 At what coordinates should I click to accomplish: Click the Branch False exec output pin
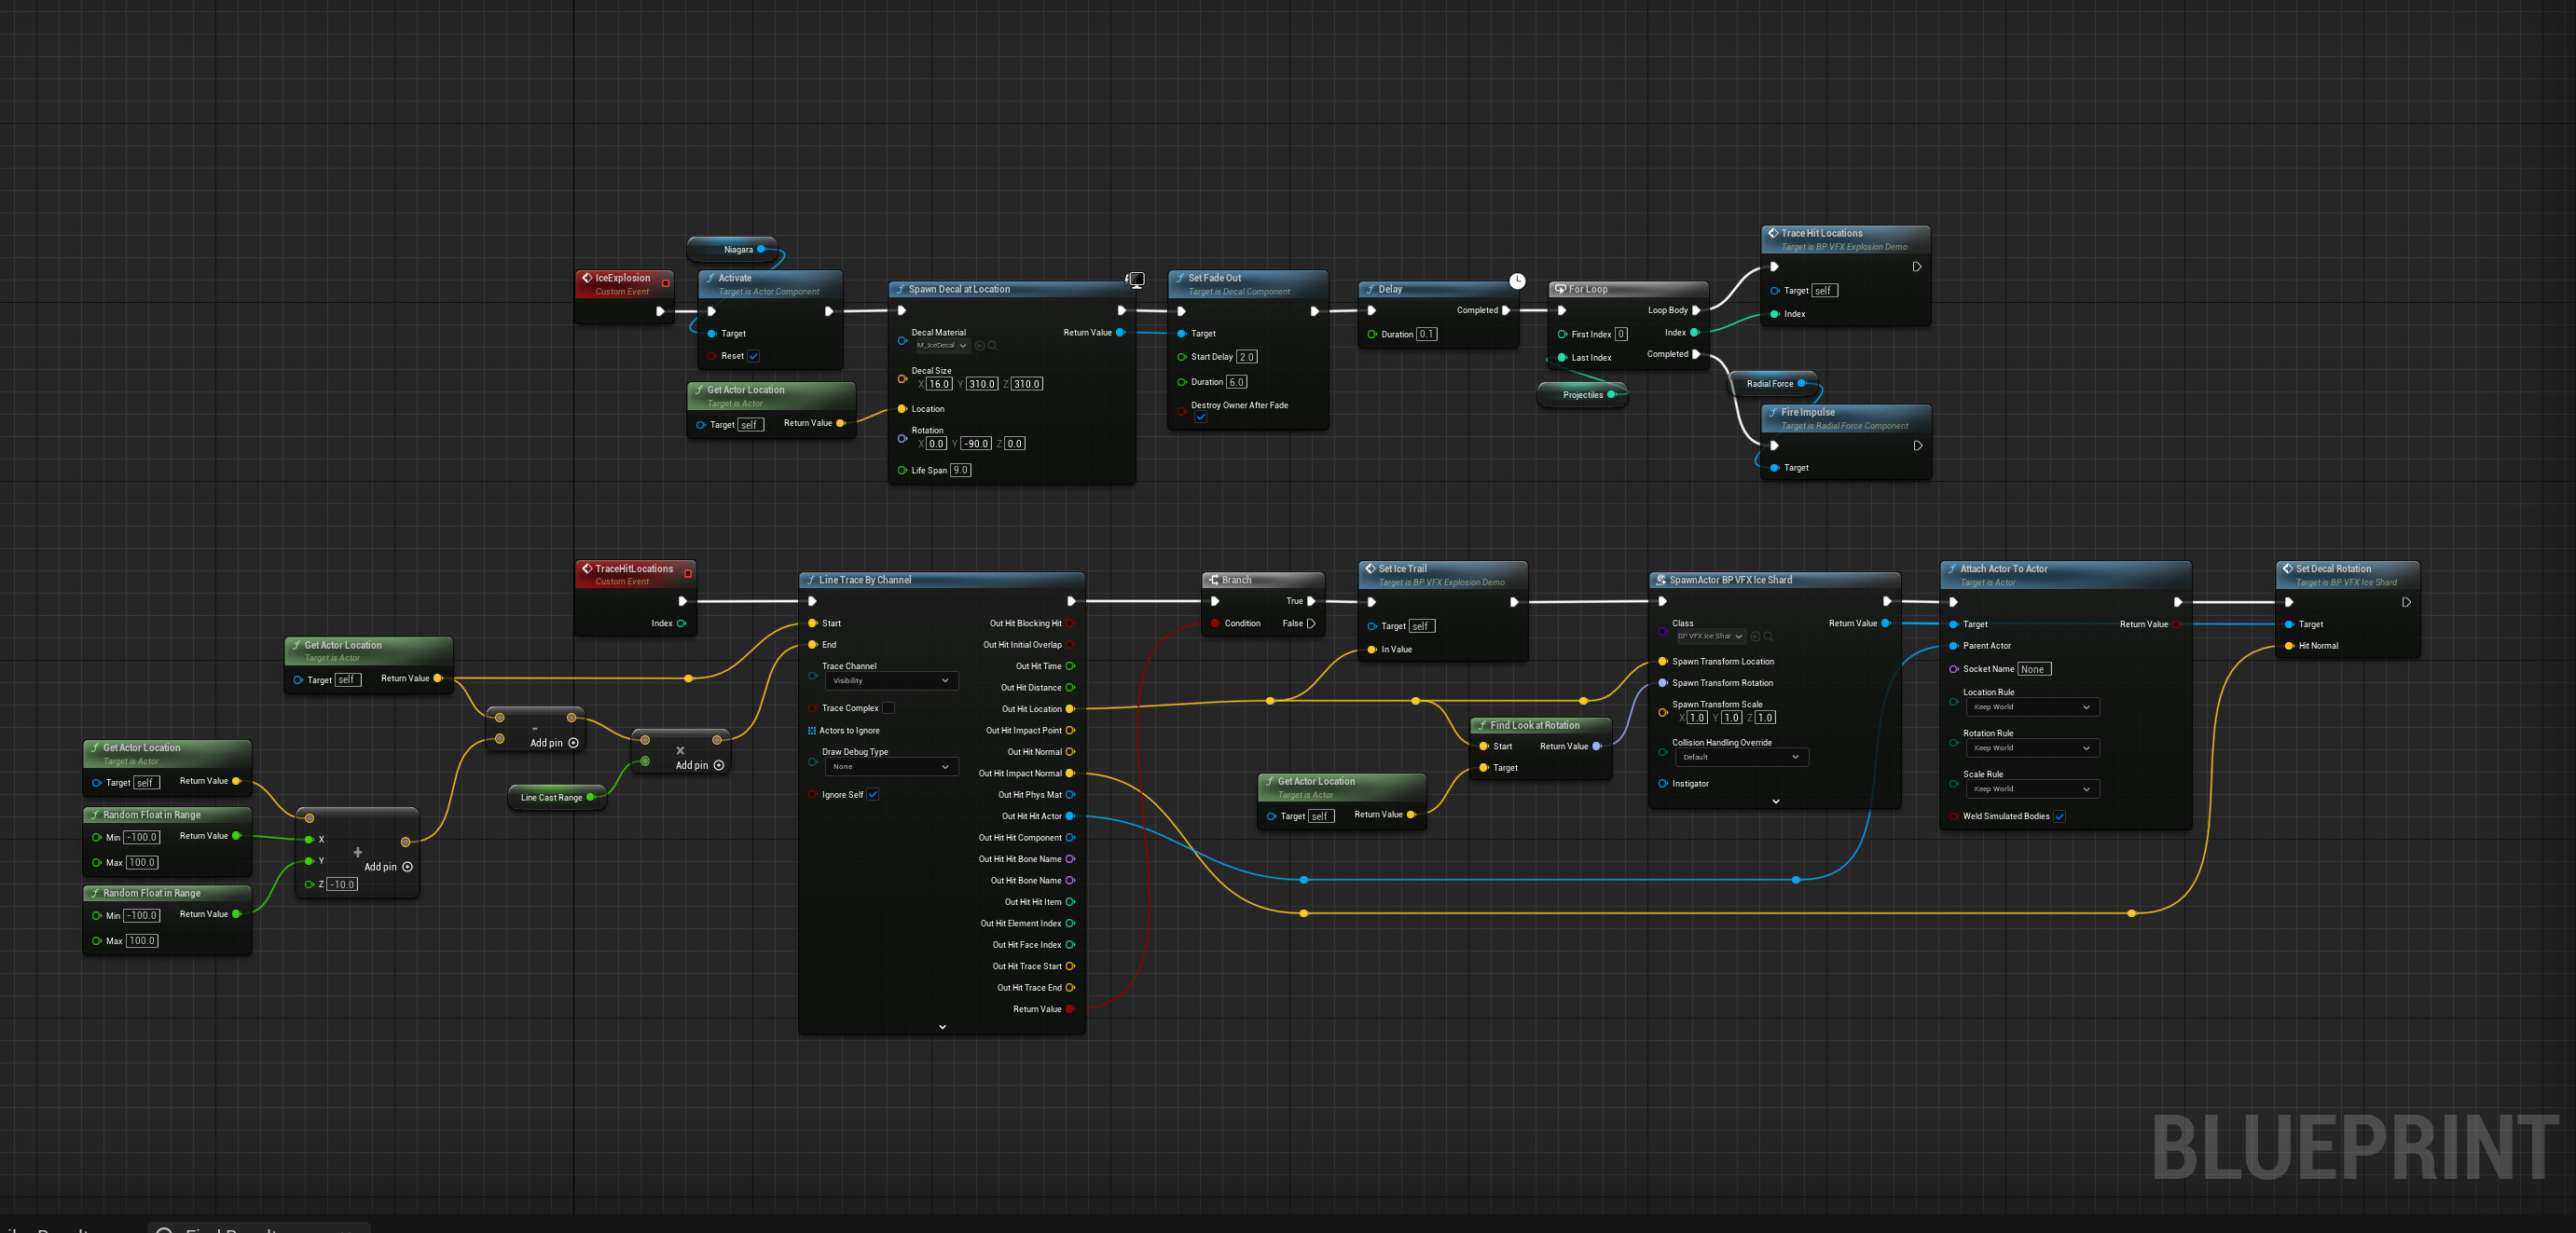[x=1311, y=623]
